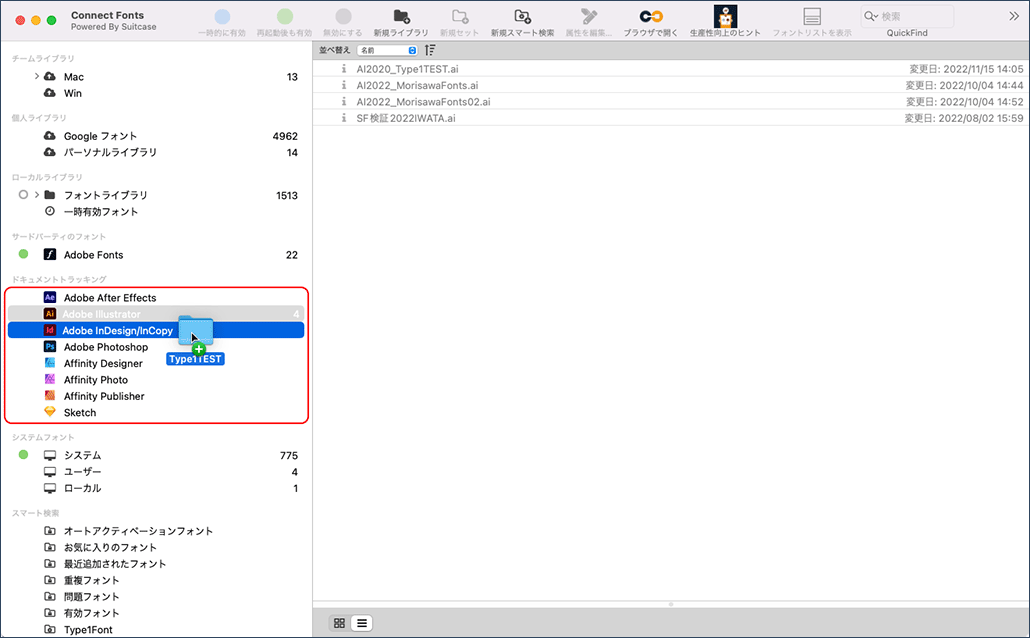This screenshot has width=1030, height=638.
Task: Click the Google フォント count 4962
Action: 285,136
